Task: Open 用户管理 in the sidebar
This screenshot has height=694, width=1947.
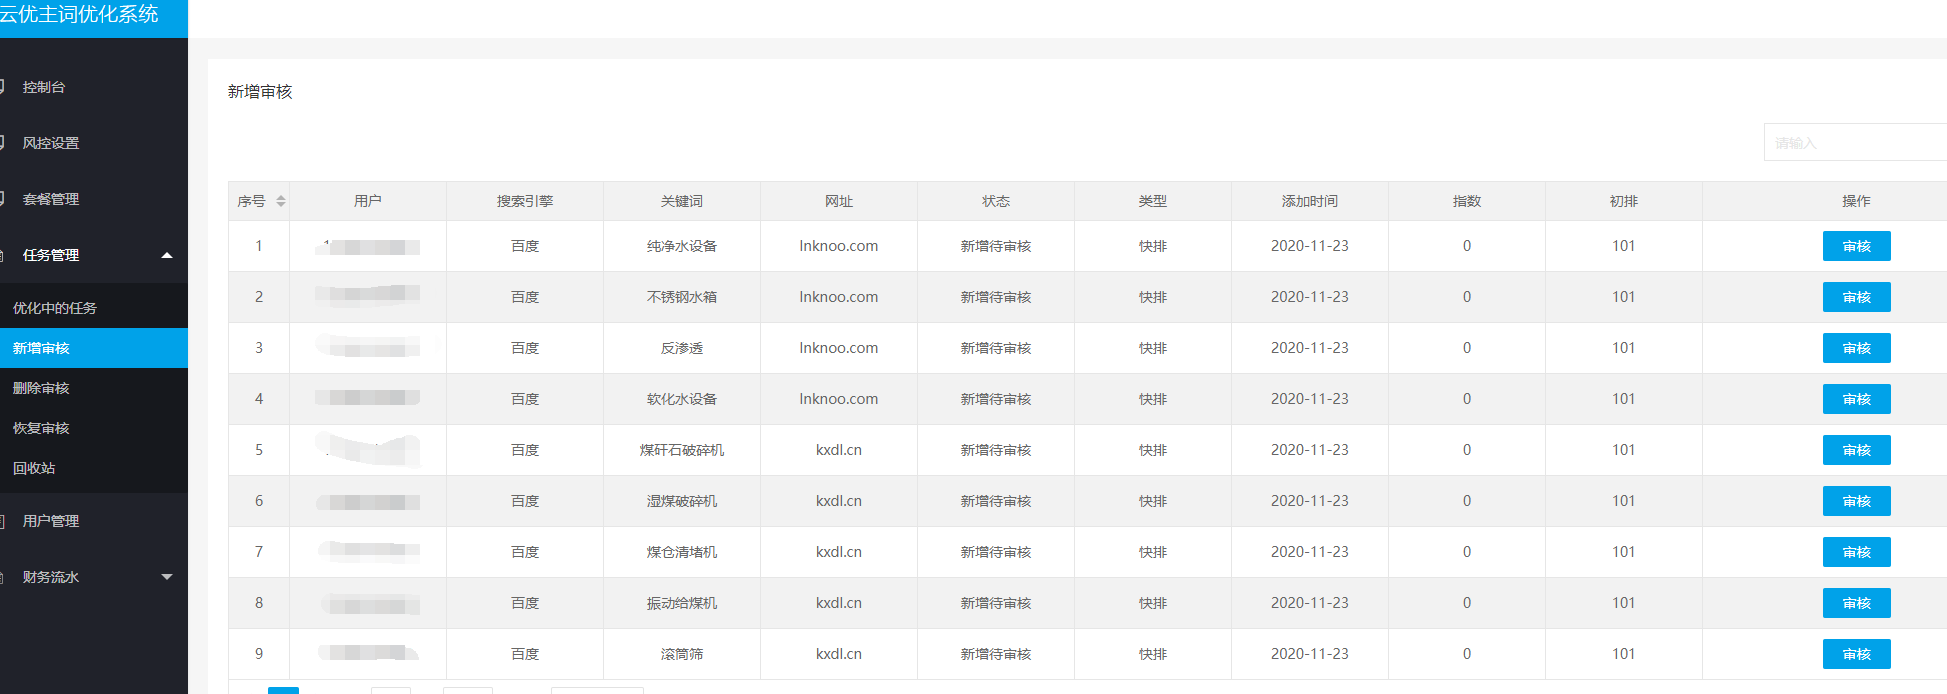Action: pos(51,521)
